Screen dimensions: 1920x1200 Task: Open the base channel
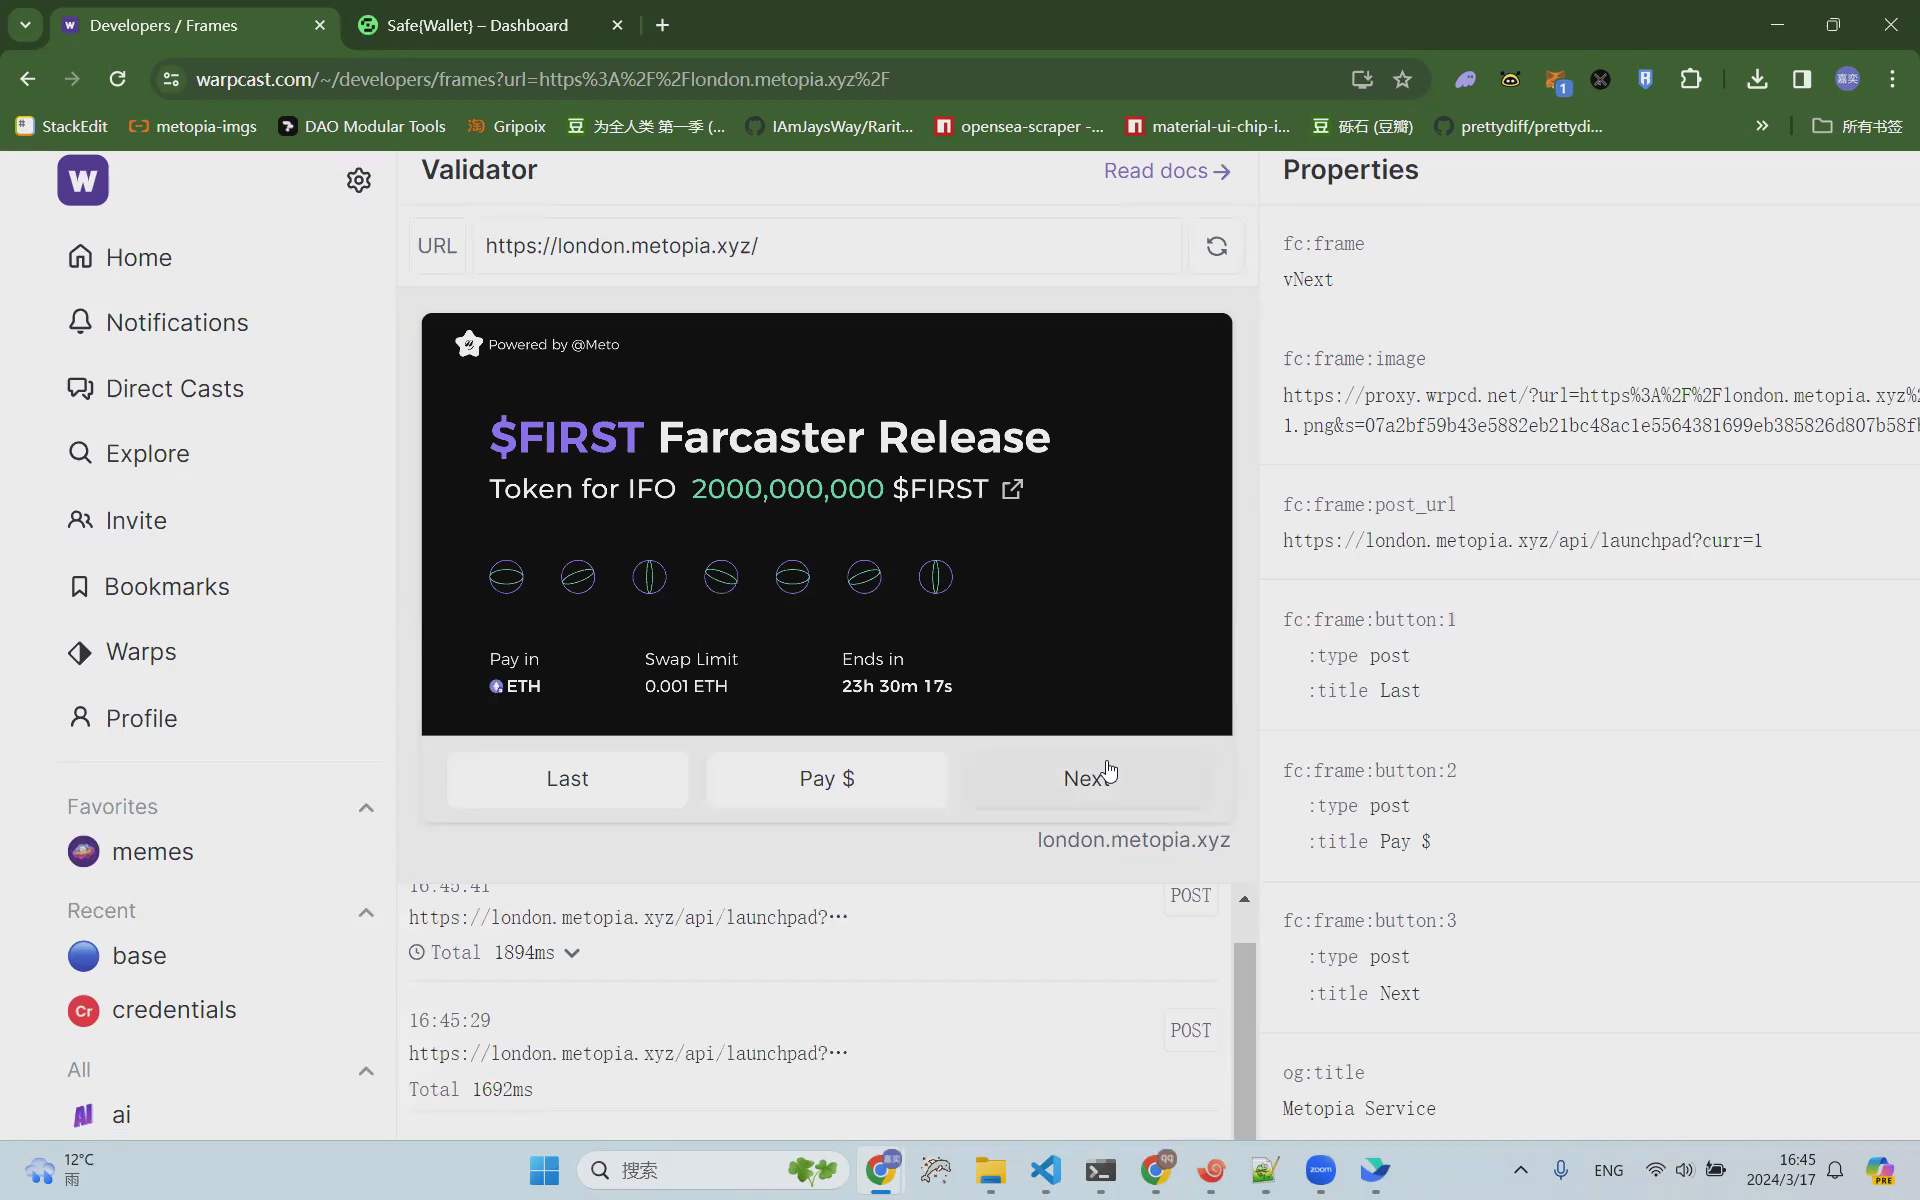coord(117,956)
